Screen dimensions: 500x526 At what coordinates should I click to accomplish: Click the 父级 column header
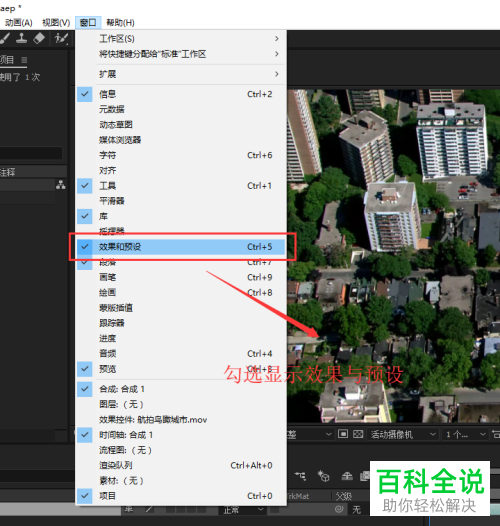344,496
